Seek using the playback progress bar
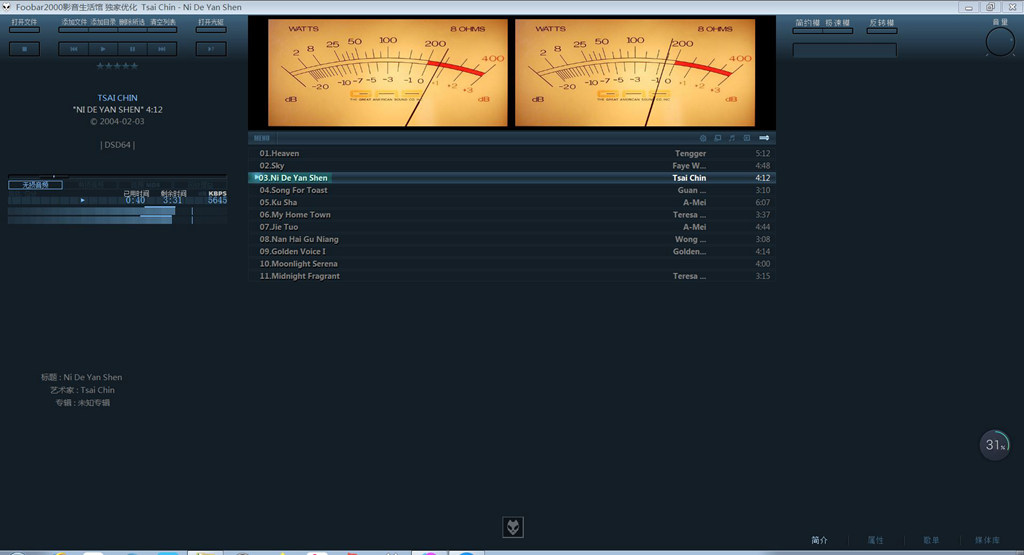Viewport: 1024px width, 555px height. 118,176
